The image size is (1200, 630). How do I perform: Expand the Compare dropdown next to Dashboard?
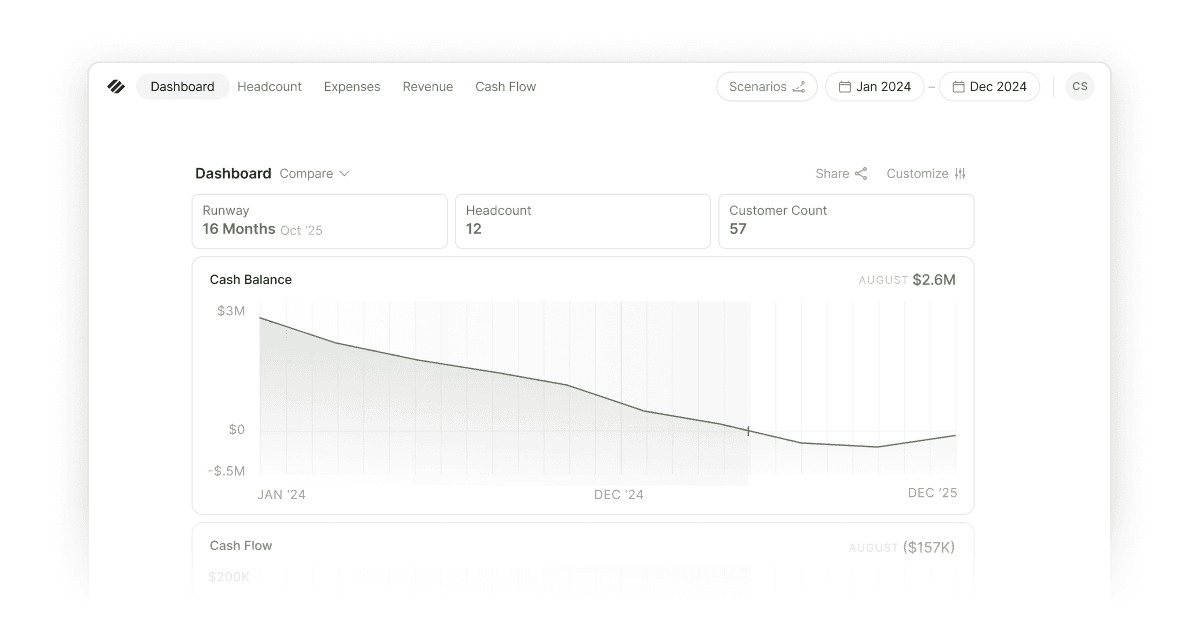click(314, 173)
